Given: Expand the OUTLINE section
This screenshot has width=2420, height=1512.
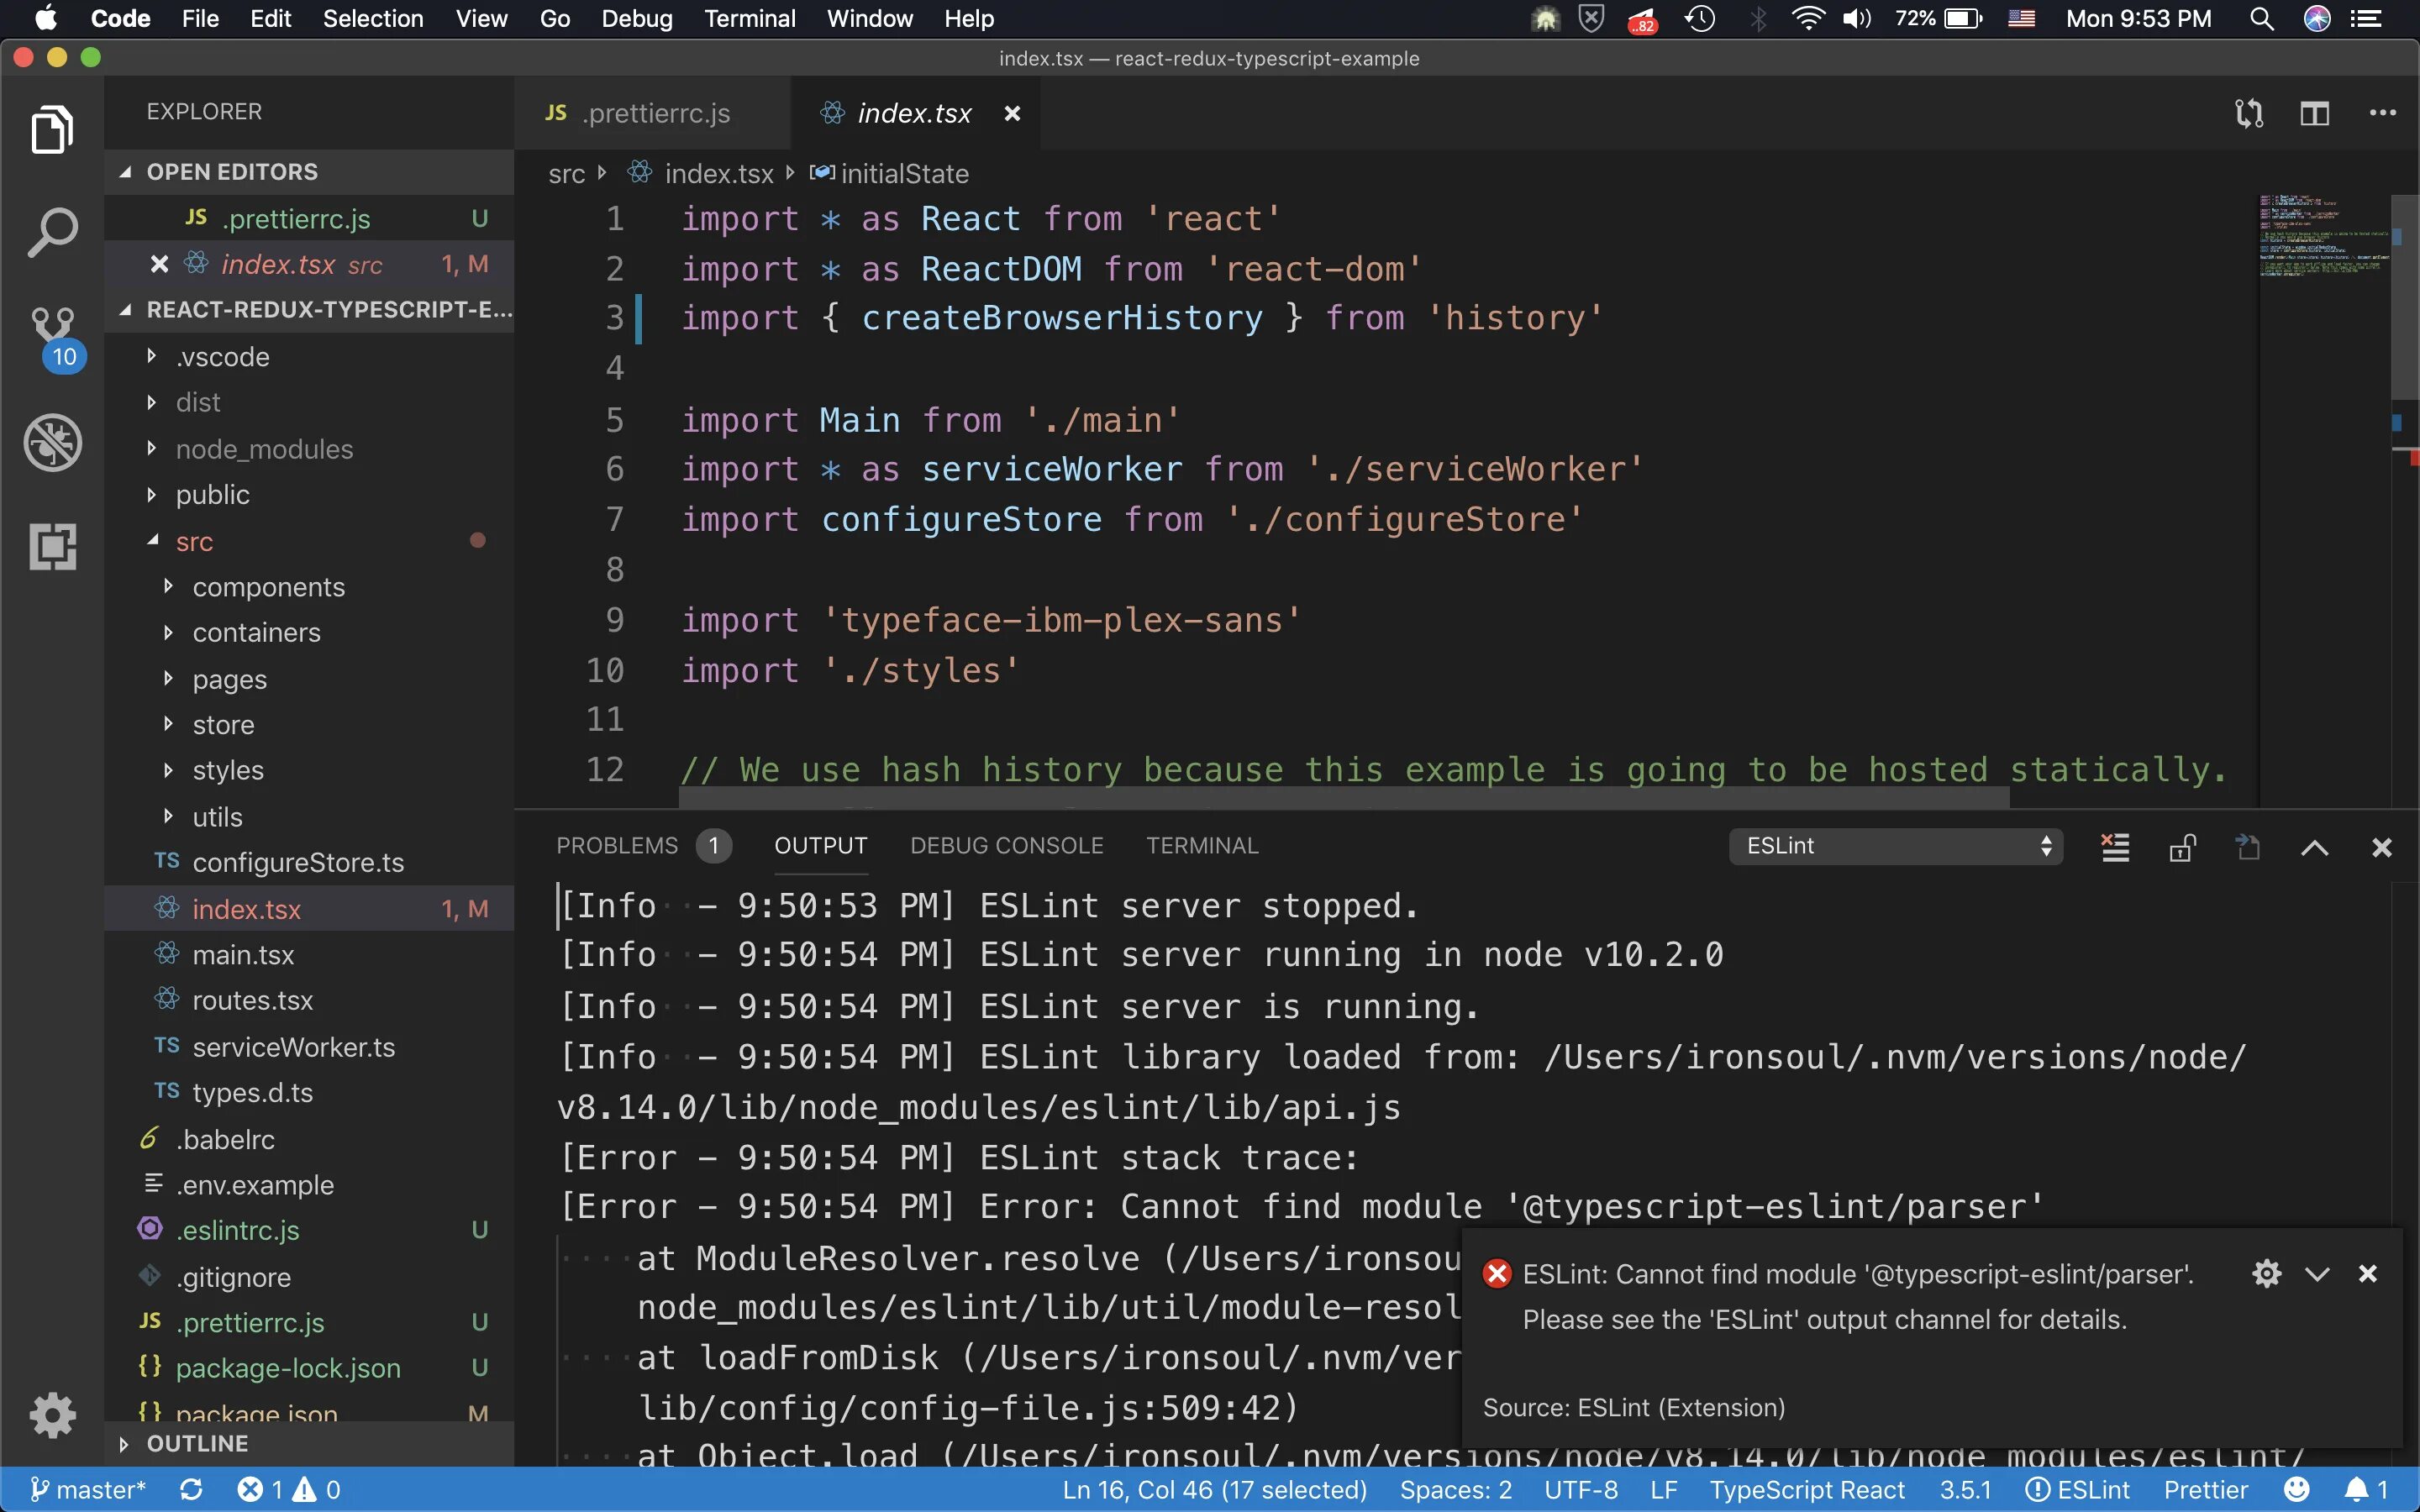Looking at the screenshot, I should click(197, 1443).
